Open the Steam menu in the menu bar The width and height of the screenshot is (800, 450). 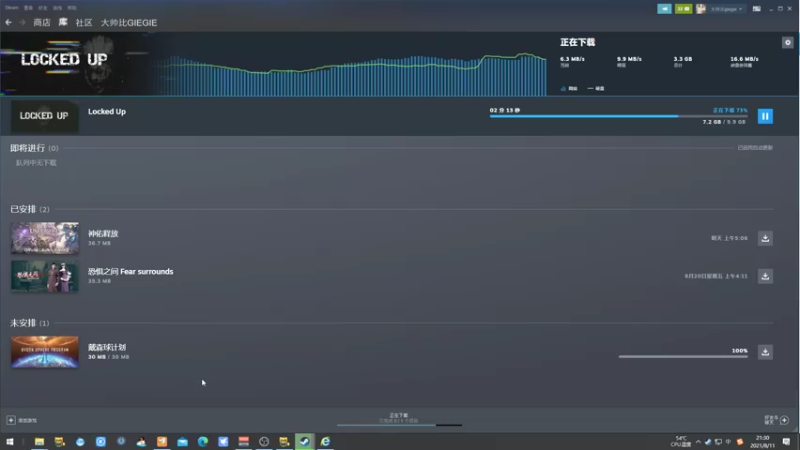(x=11, y=8)
